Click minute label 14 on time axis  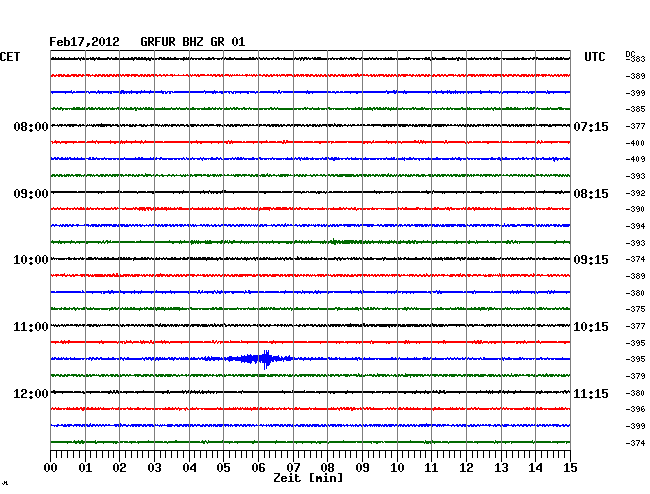pos(535,468)
